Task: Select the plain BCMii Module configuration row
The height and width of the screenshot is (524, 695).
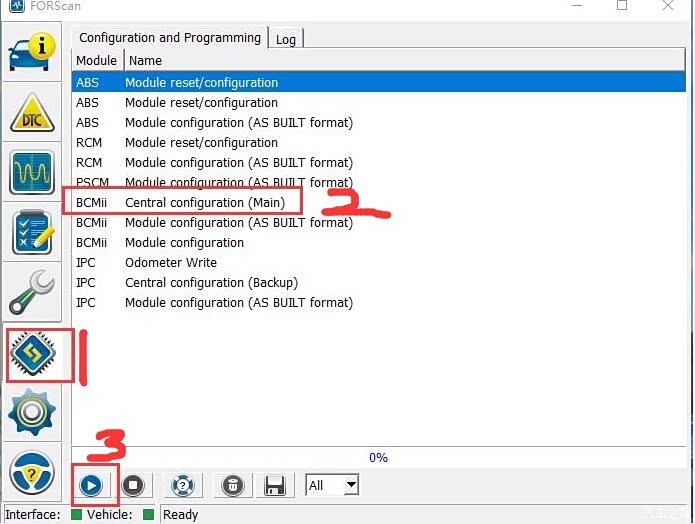Action: point(379,242)
